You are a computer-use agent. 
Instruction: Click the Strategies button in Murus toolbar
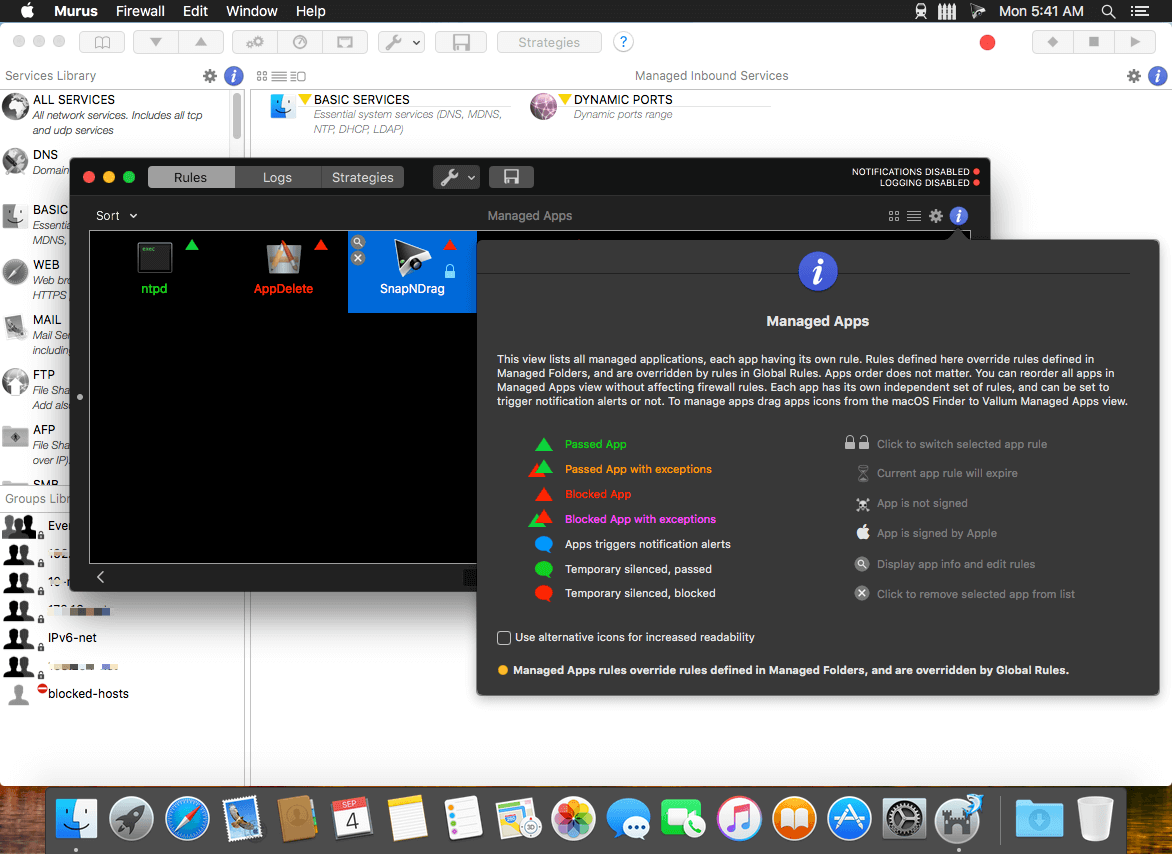click(549, 42)
